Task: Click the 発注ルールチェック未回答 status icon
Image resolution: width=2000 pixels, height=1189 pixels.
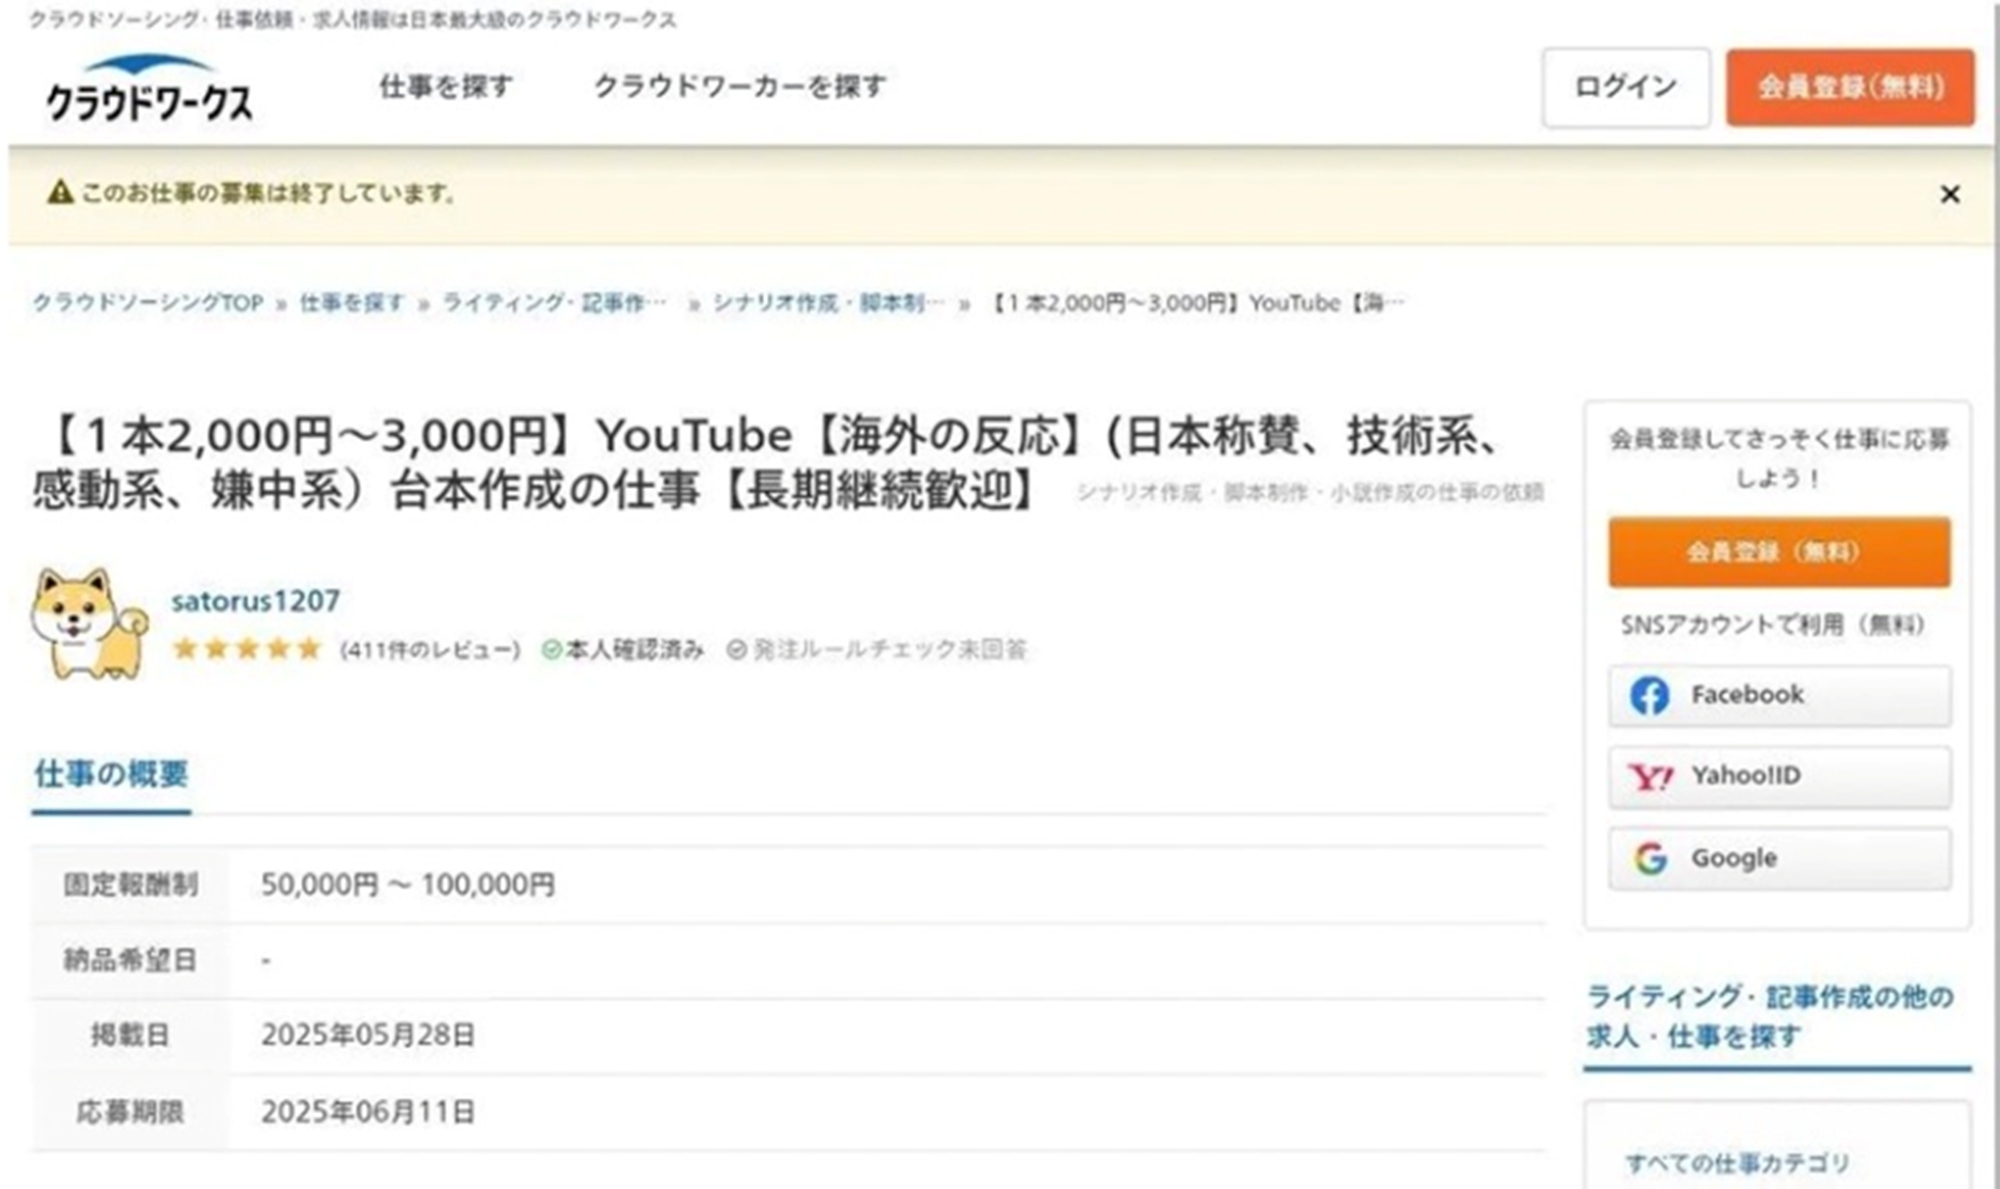Action: point(737,649)
